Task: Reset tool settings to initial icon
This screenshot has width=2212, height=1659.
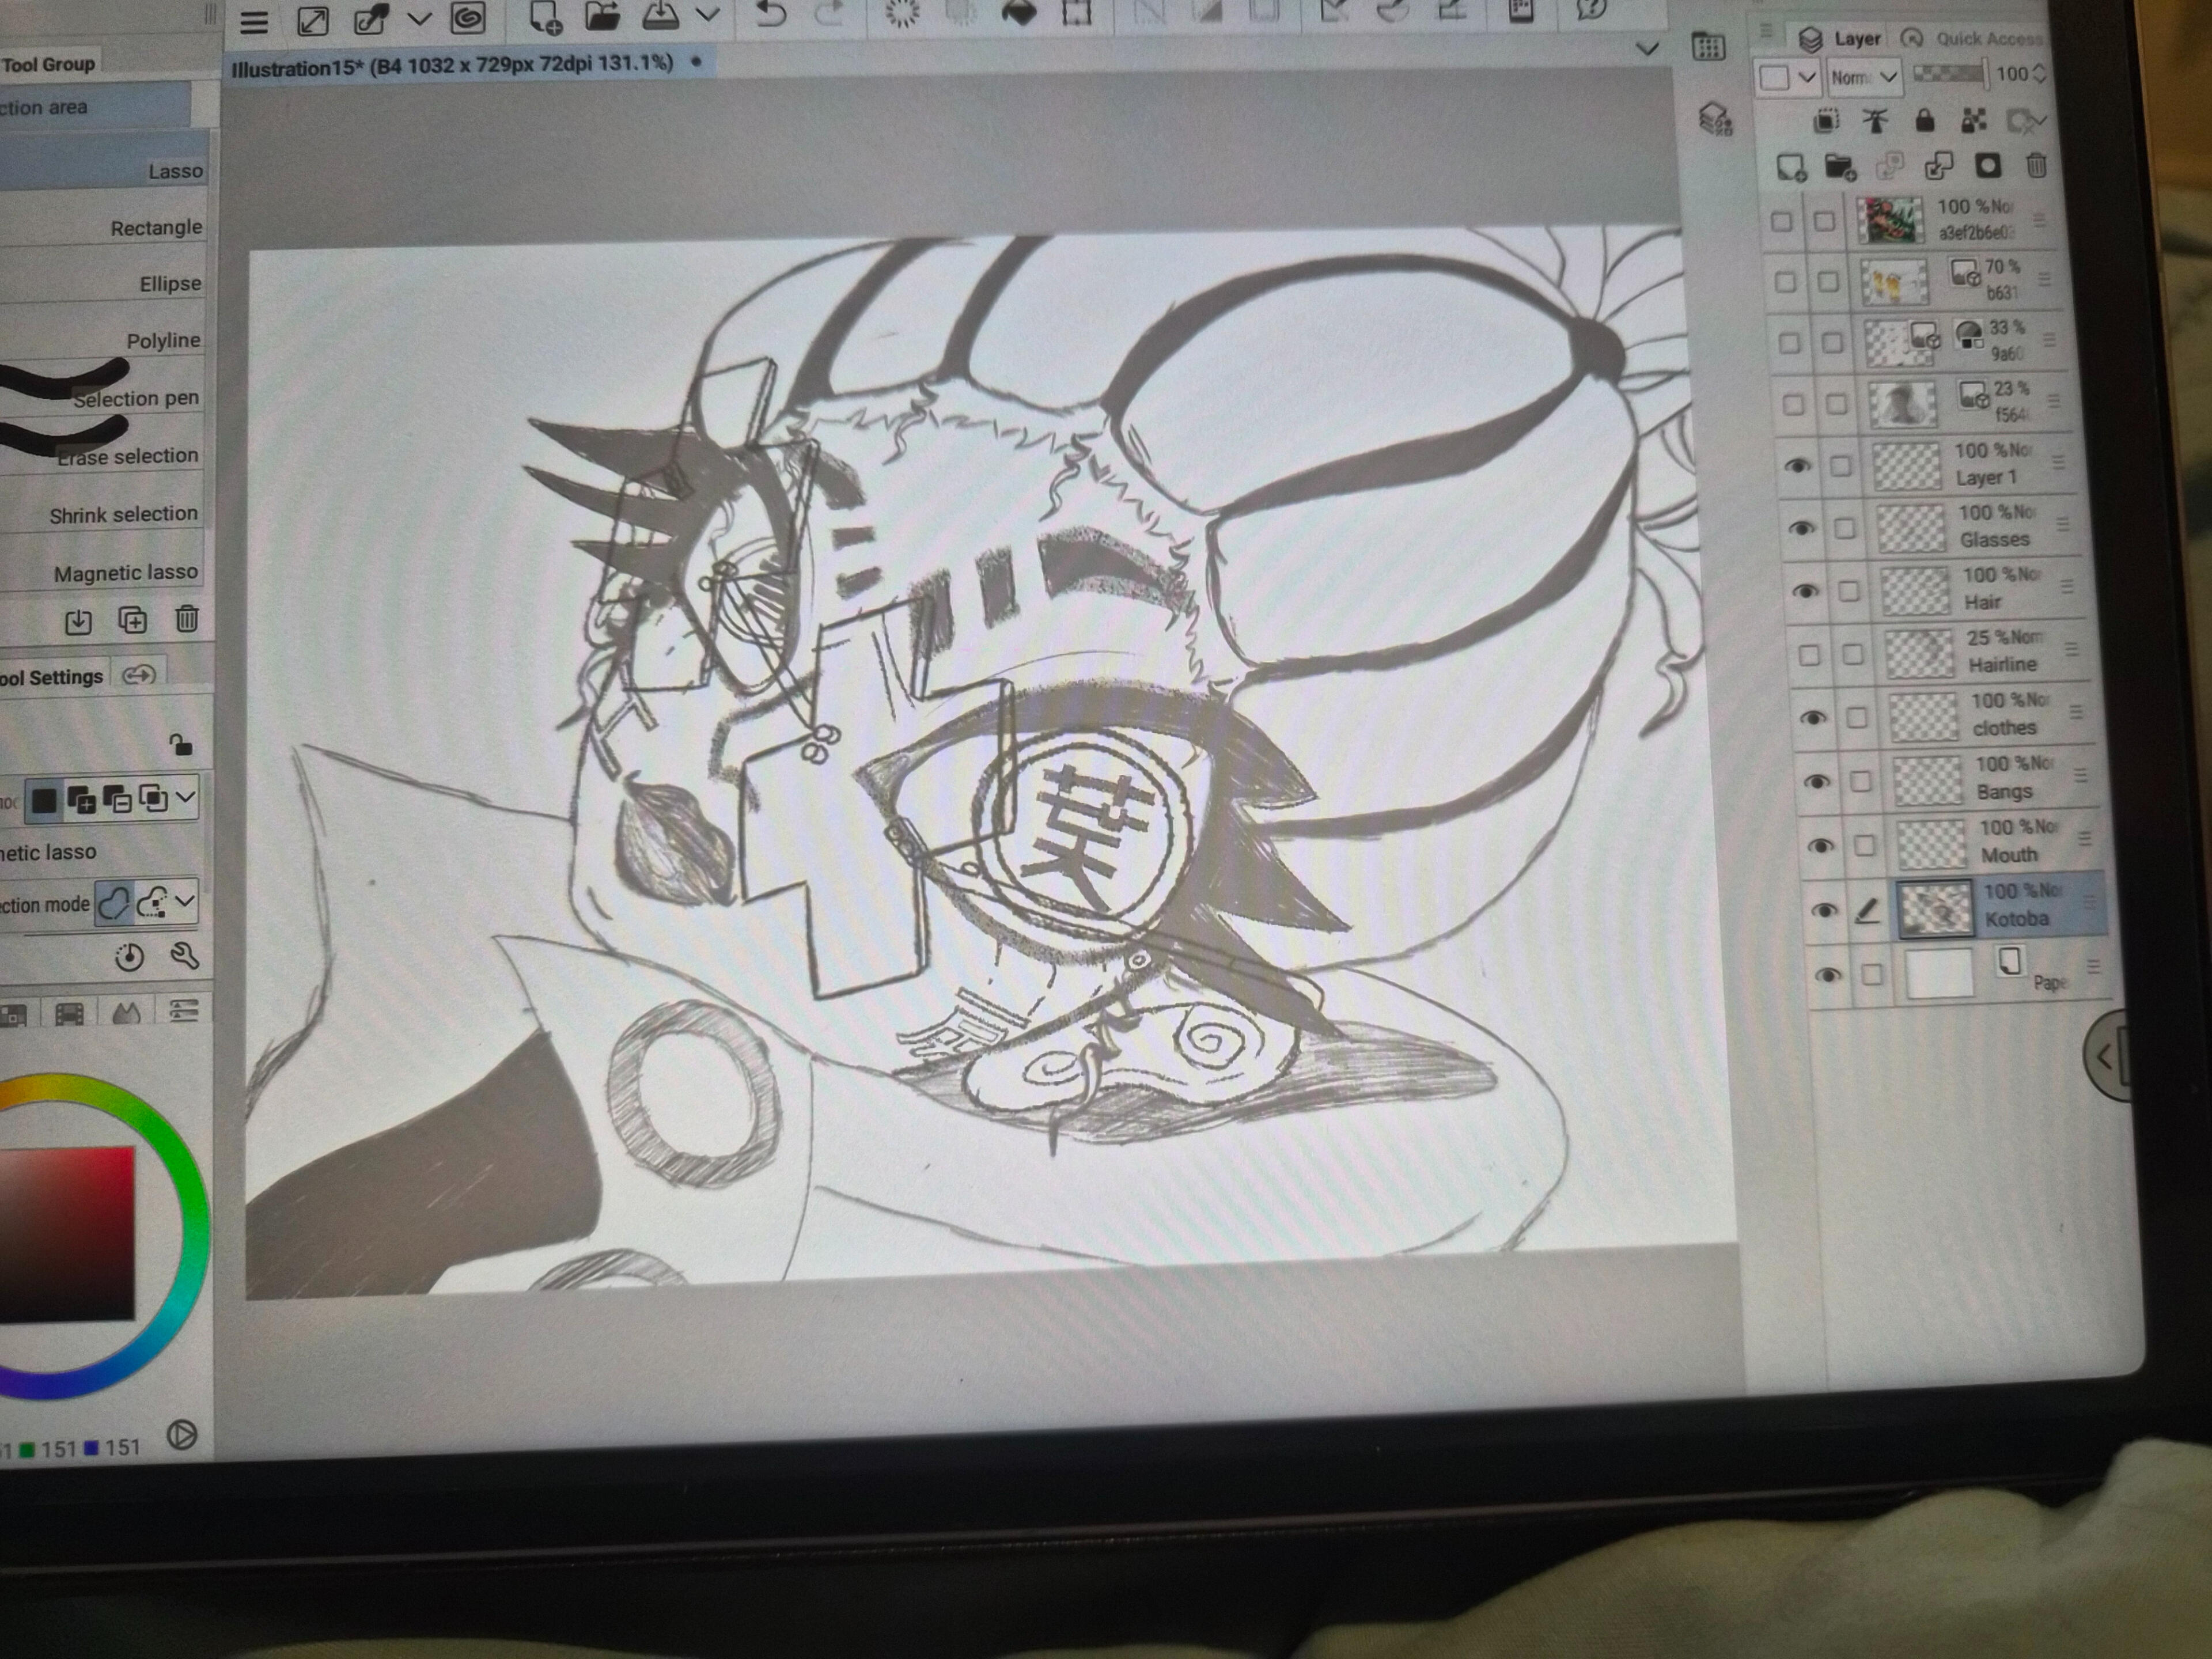Action: click(129, 958)
